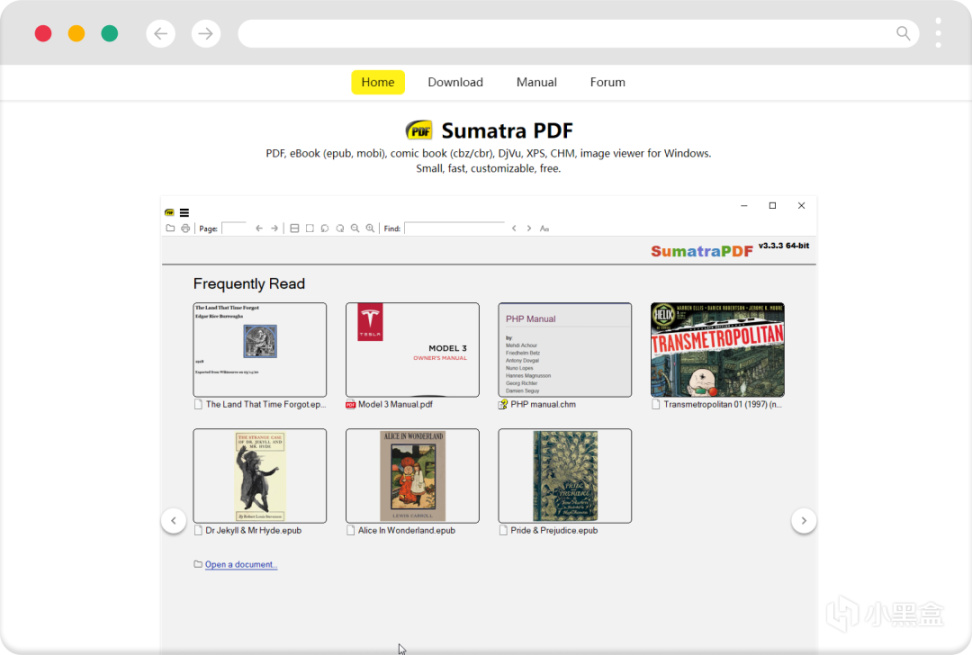Click 'Dr Jekyll & Mr Hyde.epub' file name
Viewport: 972px width, 655px height.
tap(254, 530)
